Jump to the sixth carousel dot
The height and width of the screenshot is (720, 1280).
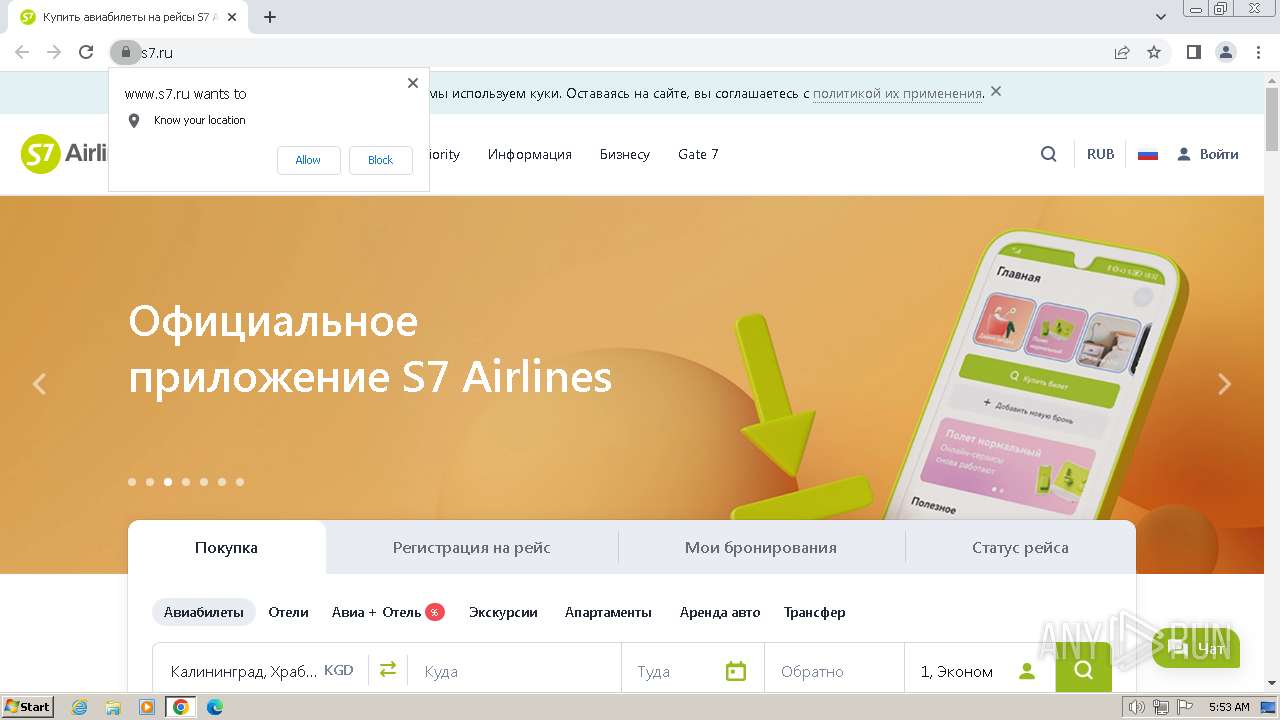point(222,482)
